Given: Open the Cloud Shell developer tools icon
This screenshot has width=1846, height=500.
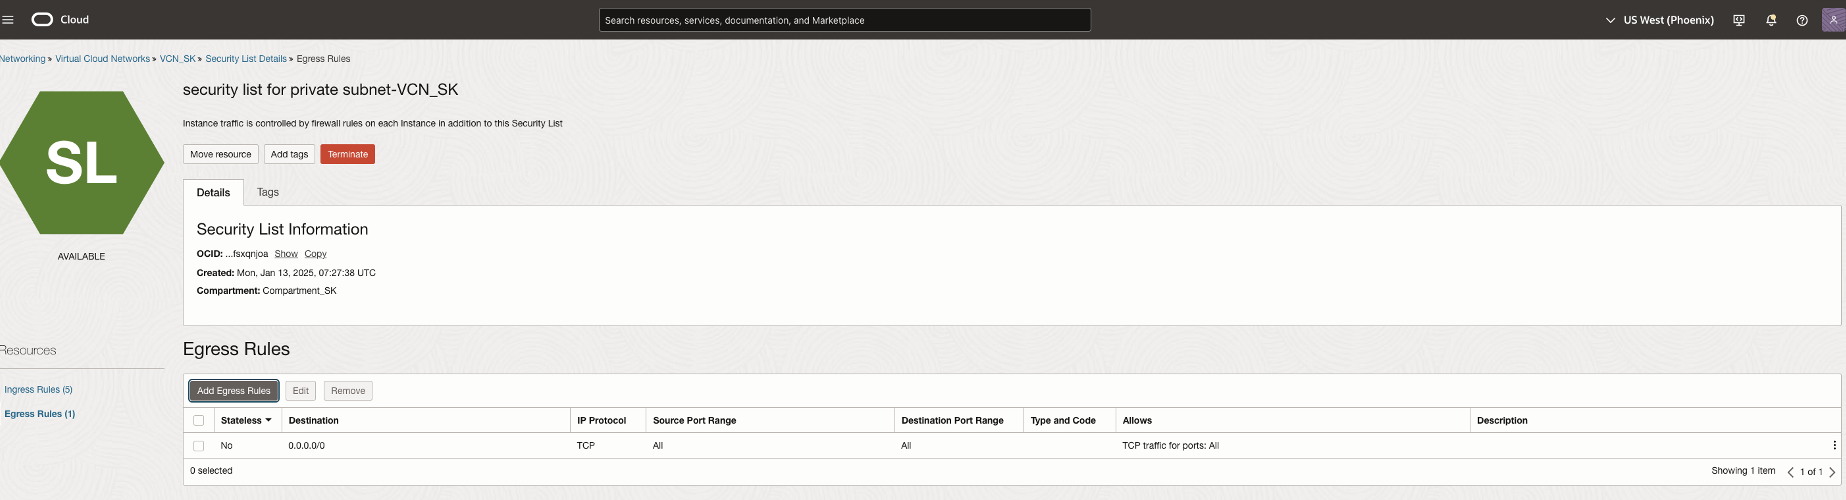Looking at the screenshot, I should [x=1739, y=20].
